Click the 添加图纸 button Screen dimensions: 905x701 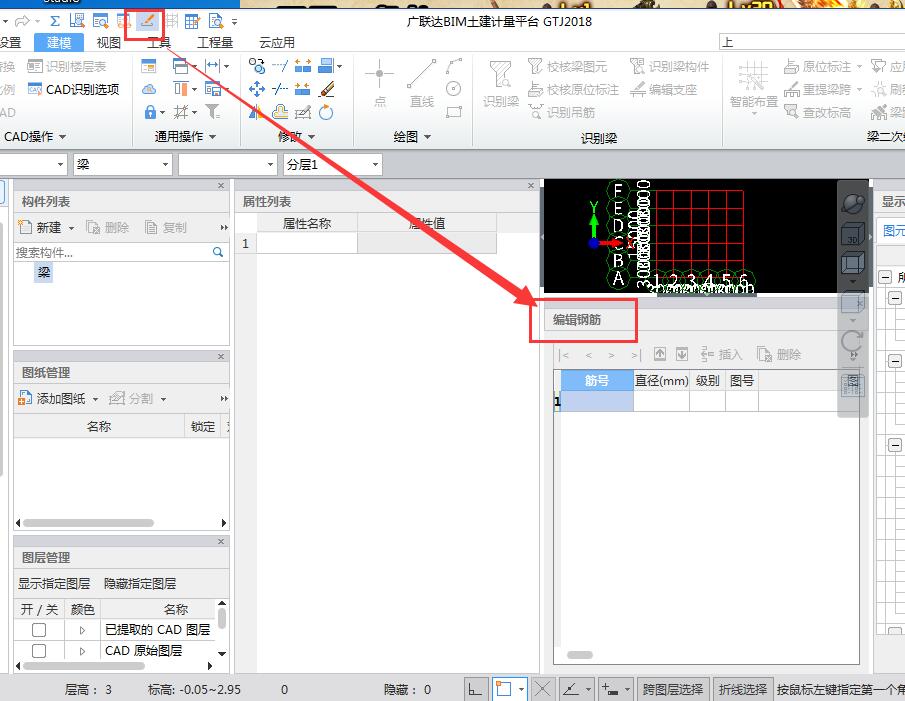(x=53, y=398)
